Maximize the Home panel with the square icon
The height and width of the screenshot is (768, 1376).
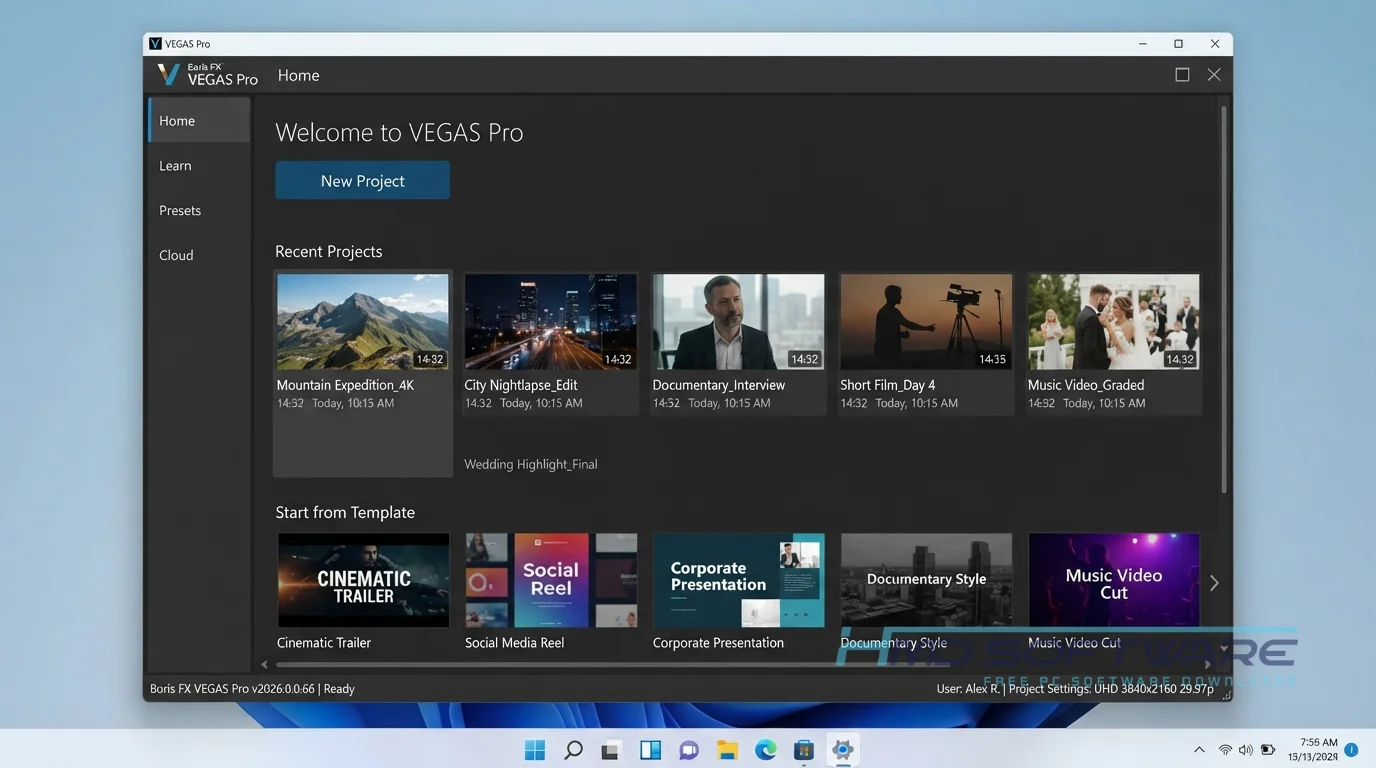1182,75
